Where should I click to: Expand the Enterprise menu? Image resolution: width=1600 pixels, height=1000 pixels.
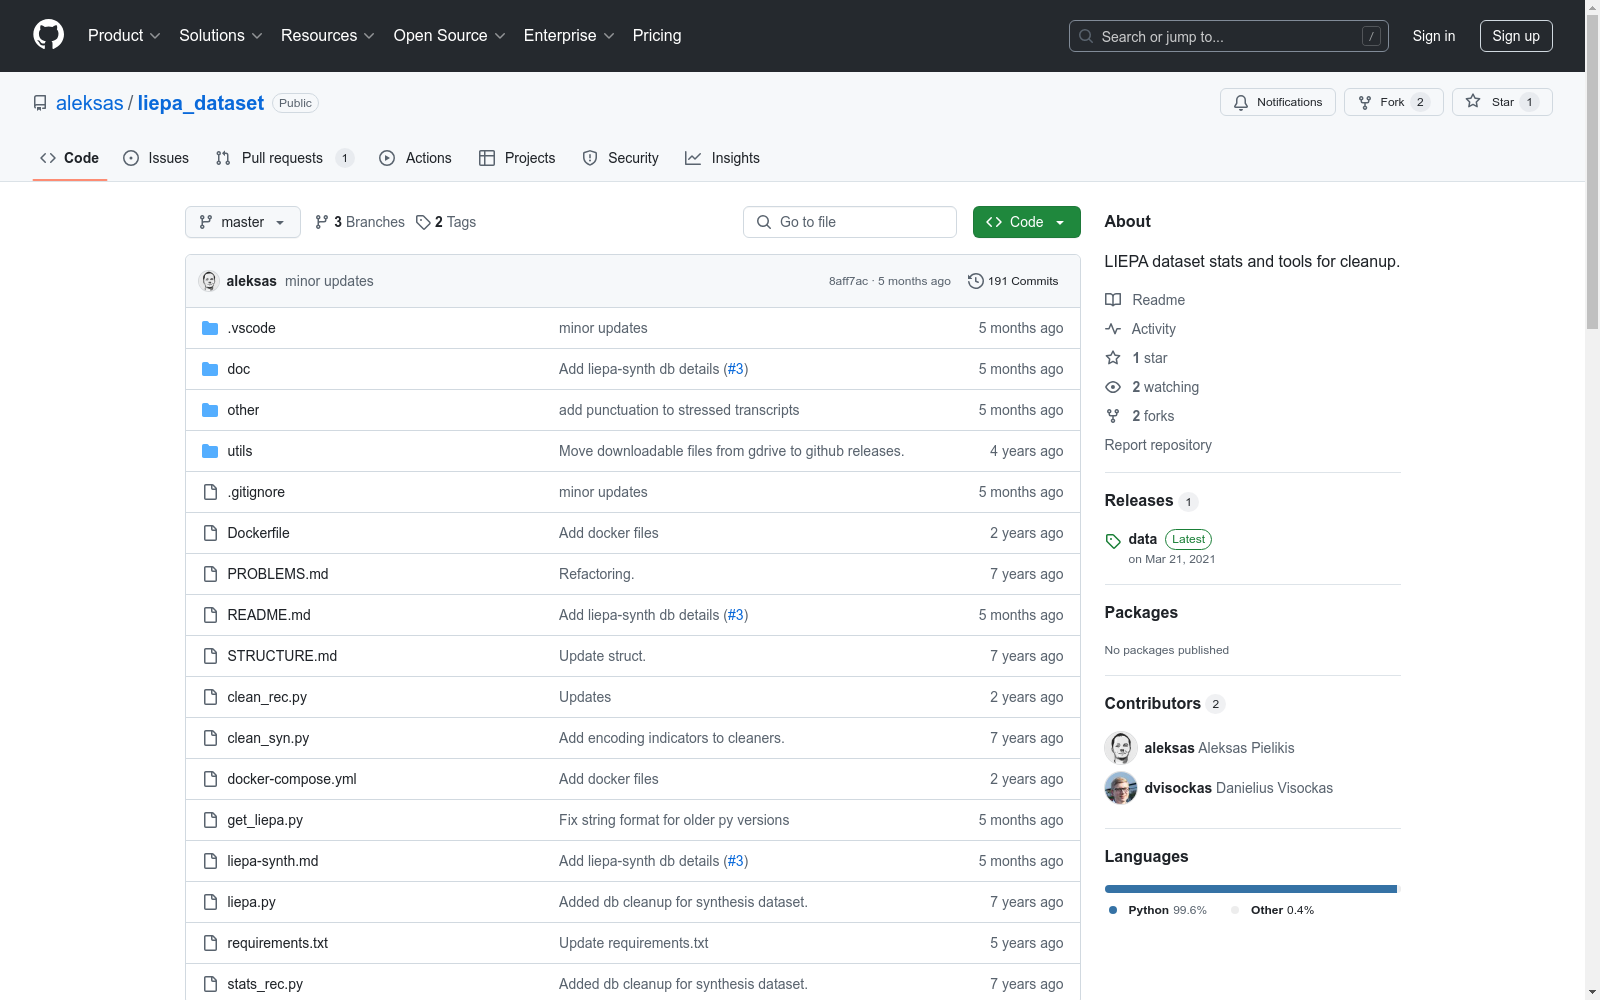tap(569, 36)
